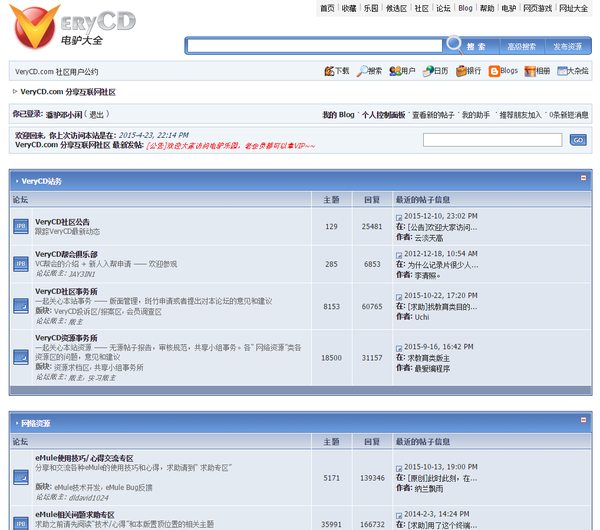Screen dimensions: 600x530
Task: Open 帮助 in the top navigation
Action: click(487, 8)
